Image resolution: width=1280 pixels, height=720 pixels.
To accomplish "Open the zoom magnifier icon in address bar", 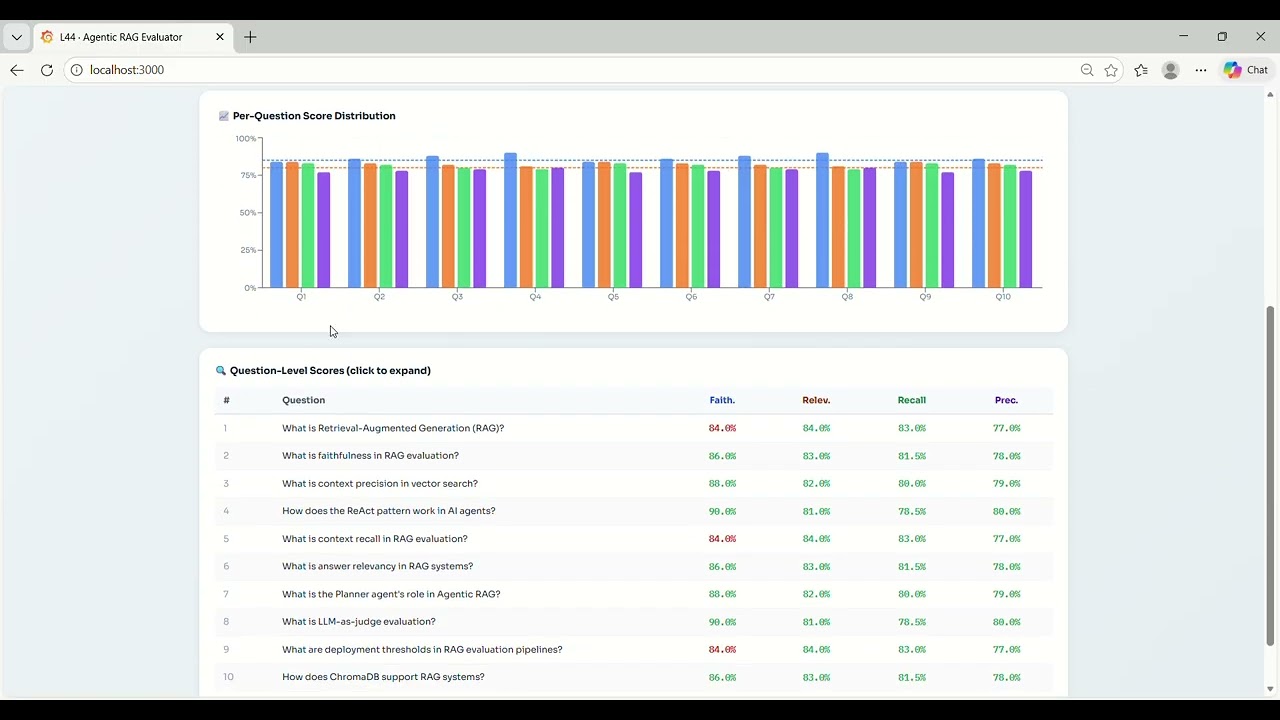I will [1087, 70].
